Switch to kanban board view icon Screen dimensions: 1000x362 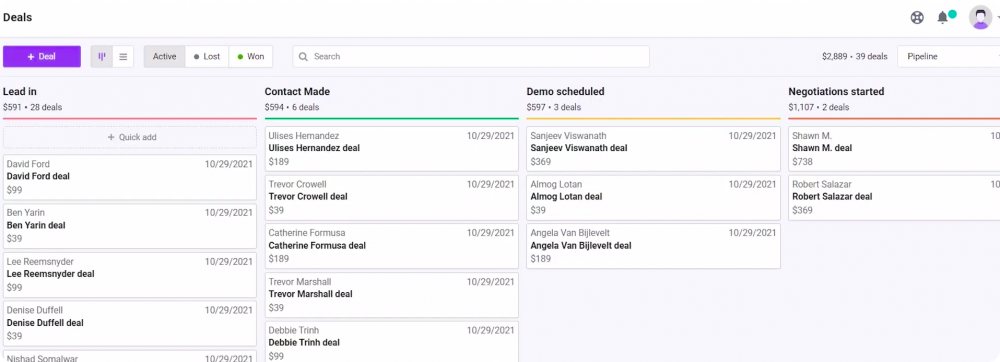101,57
